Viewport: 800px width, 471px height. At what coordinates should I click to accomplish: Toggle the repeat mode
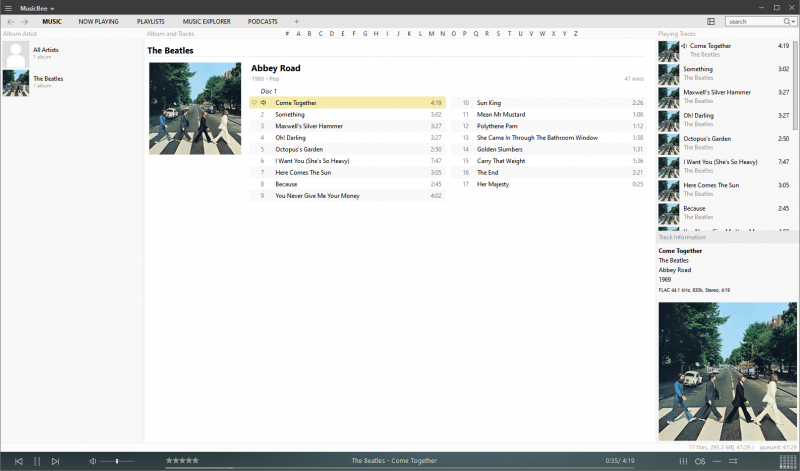(x=718, y=461)
